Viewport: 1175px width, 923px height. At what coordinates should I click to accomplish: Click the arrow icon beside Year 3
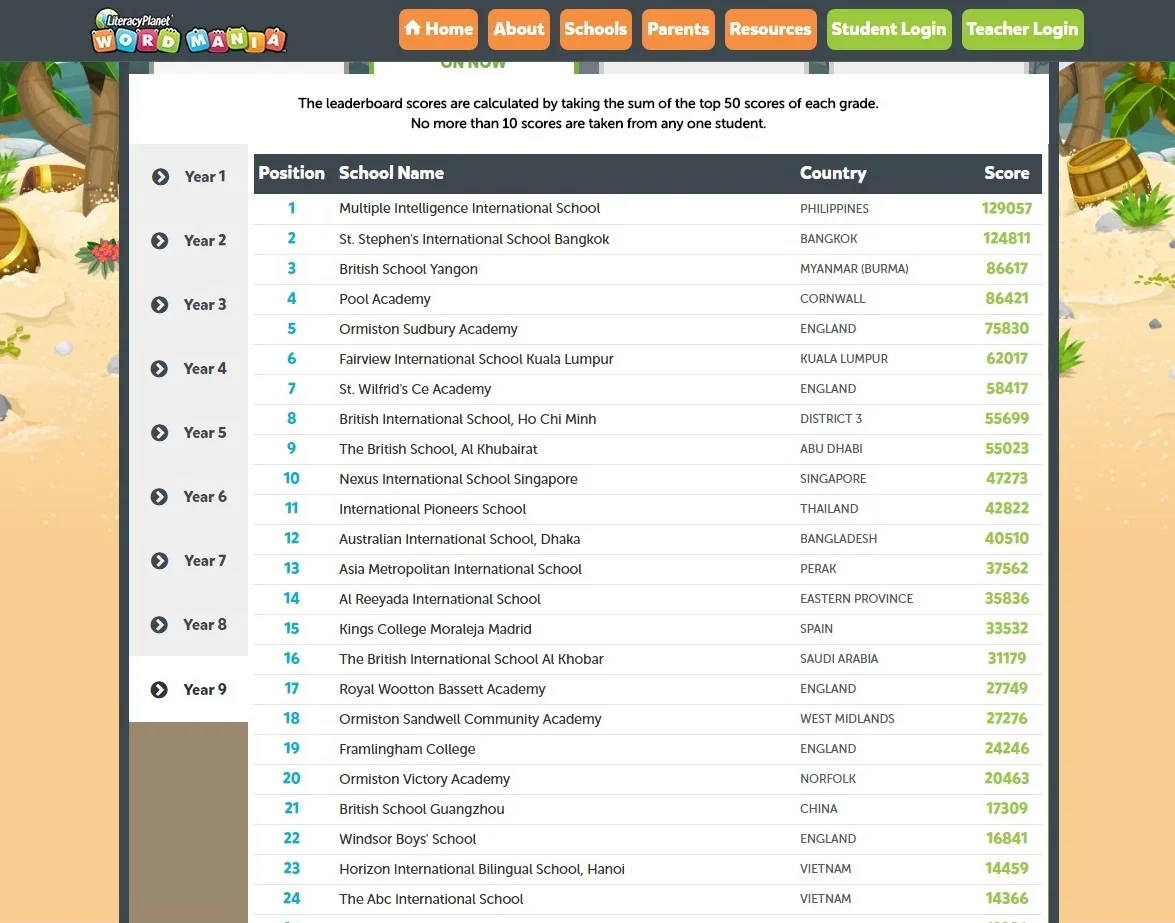160,305
